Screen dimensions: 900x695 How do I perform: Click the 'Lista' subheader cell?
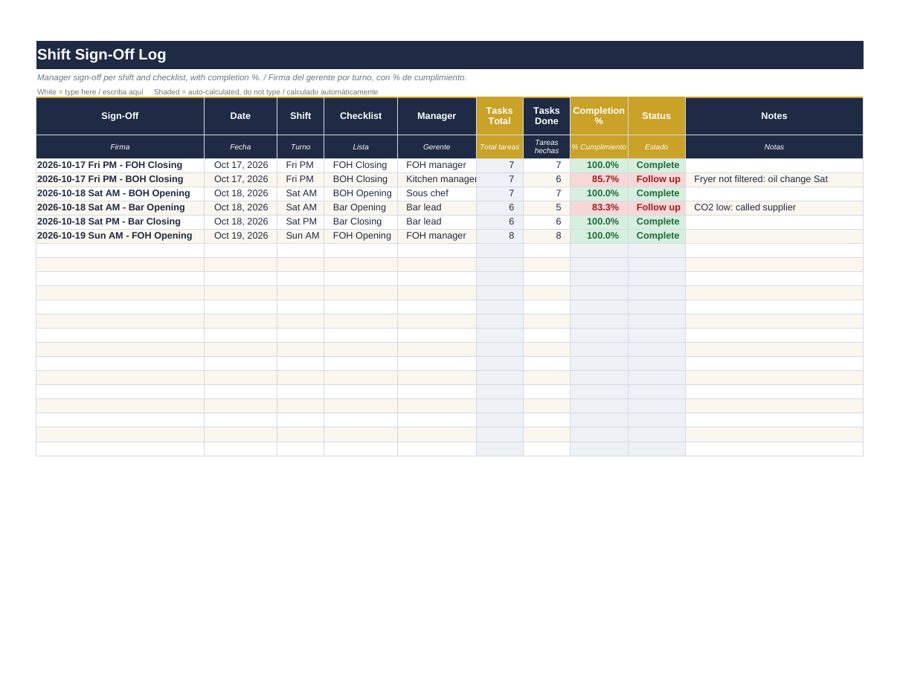pyautogui.click(x=360, y=147)
